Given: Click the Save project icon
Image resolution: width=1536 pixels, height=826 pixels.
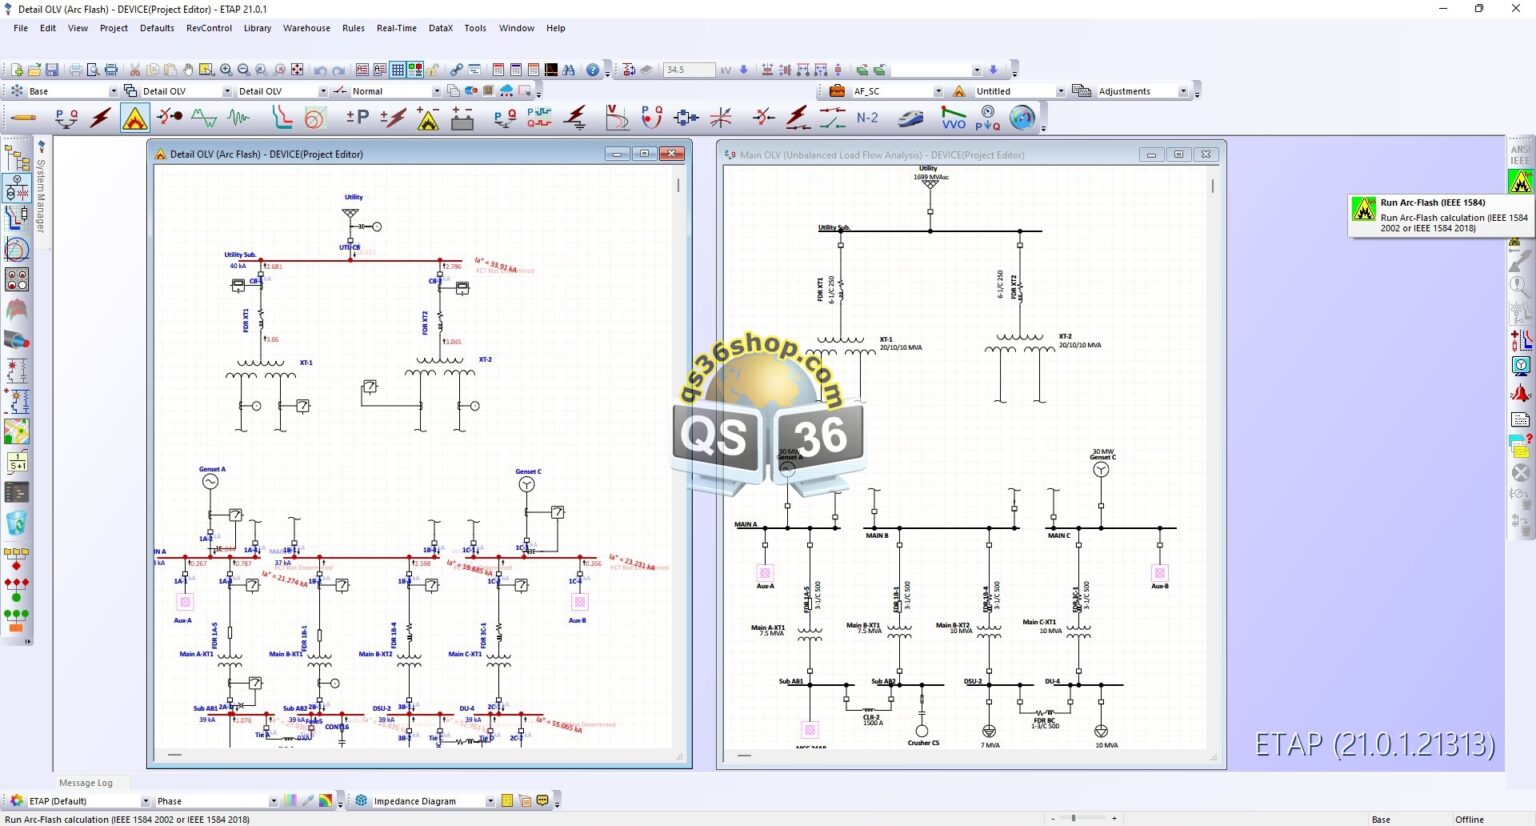Looking at the screenshot, I should [52, 70].
